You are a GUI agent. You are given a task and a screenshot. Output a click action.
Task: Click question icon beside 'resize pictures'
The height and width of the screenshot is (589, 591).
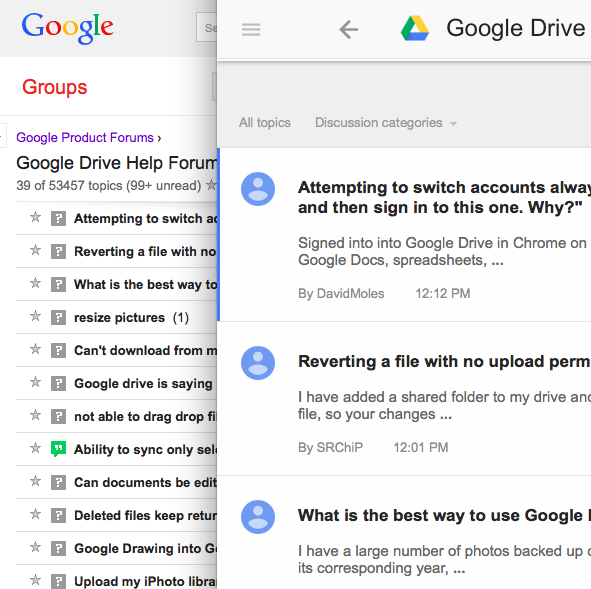pos(58,317)
